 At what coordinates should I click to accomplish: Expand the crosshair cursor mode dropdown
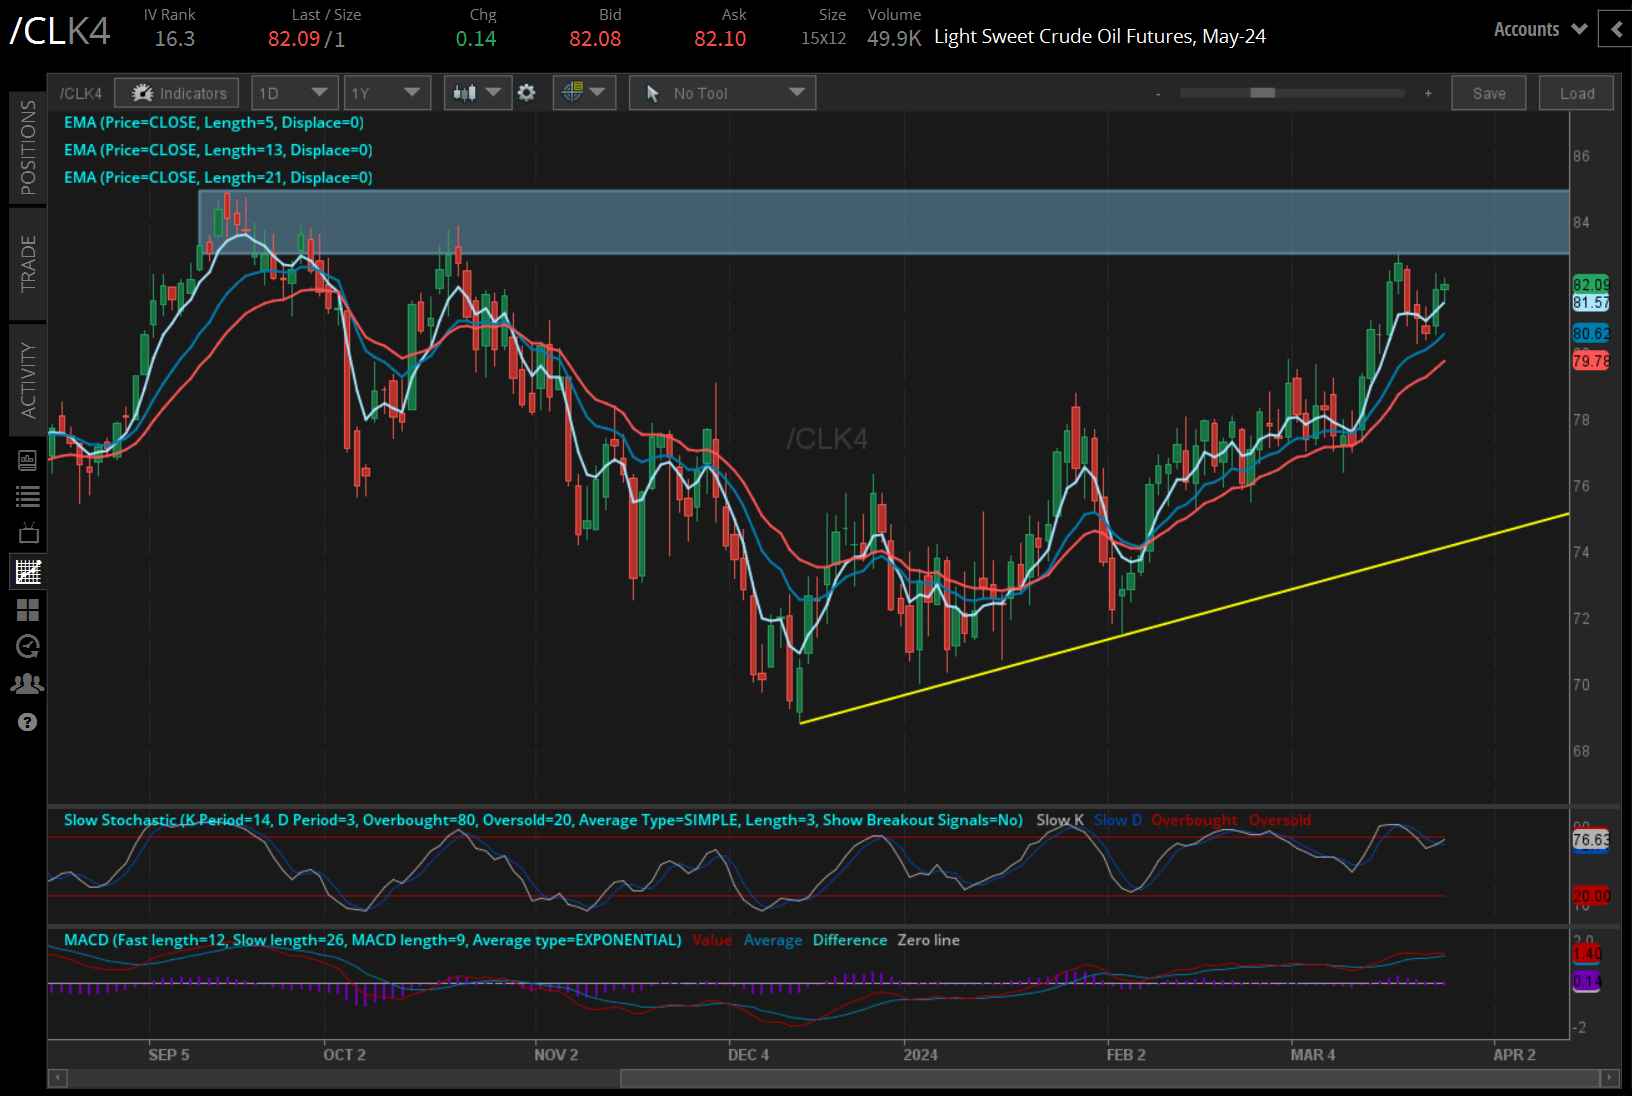click(584, 93)
